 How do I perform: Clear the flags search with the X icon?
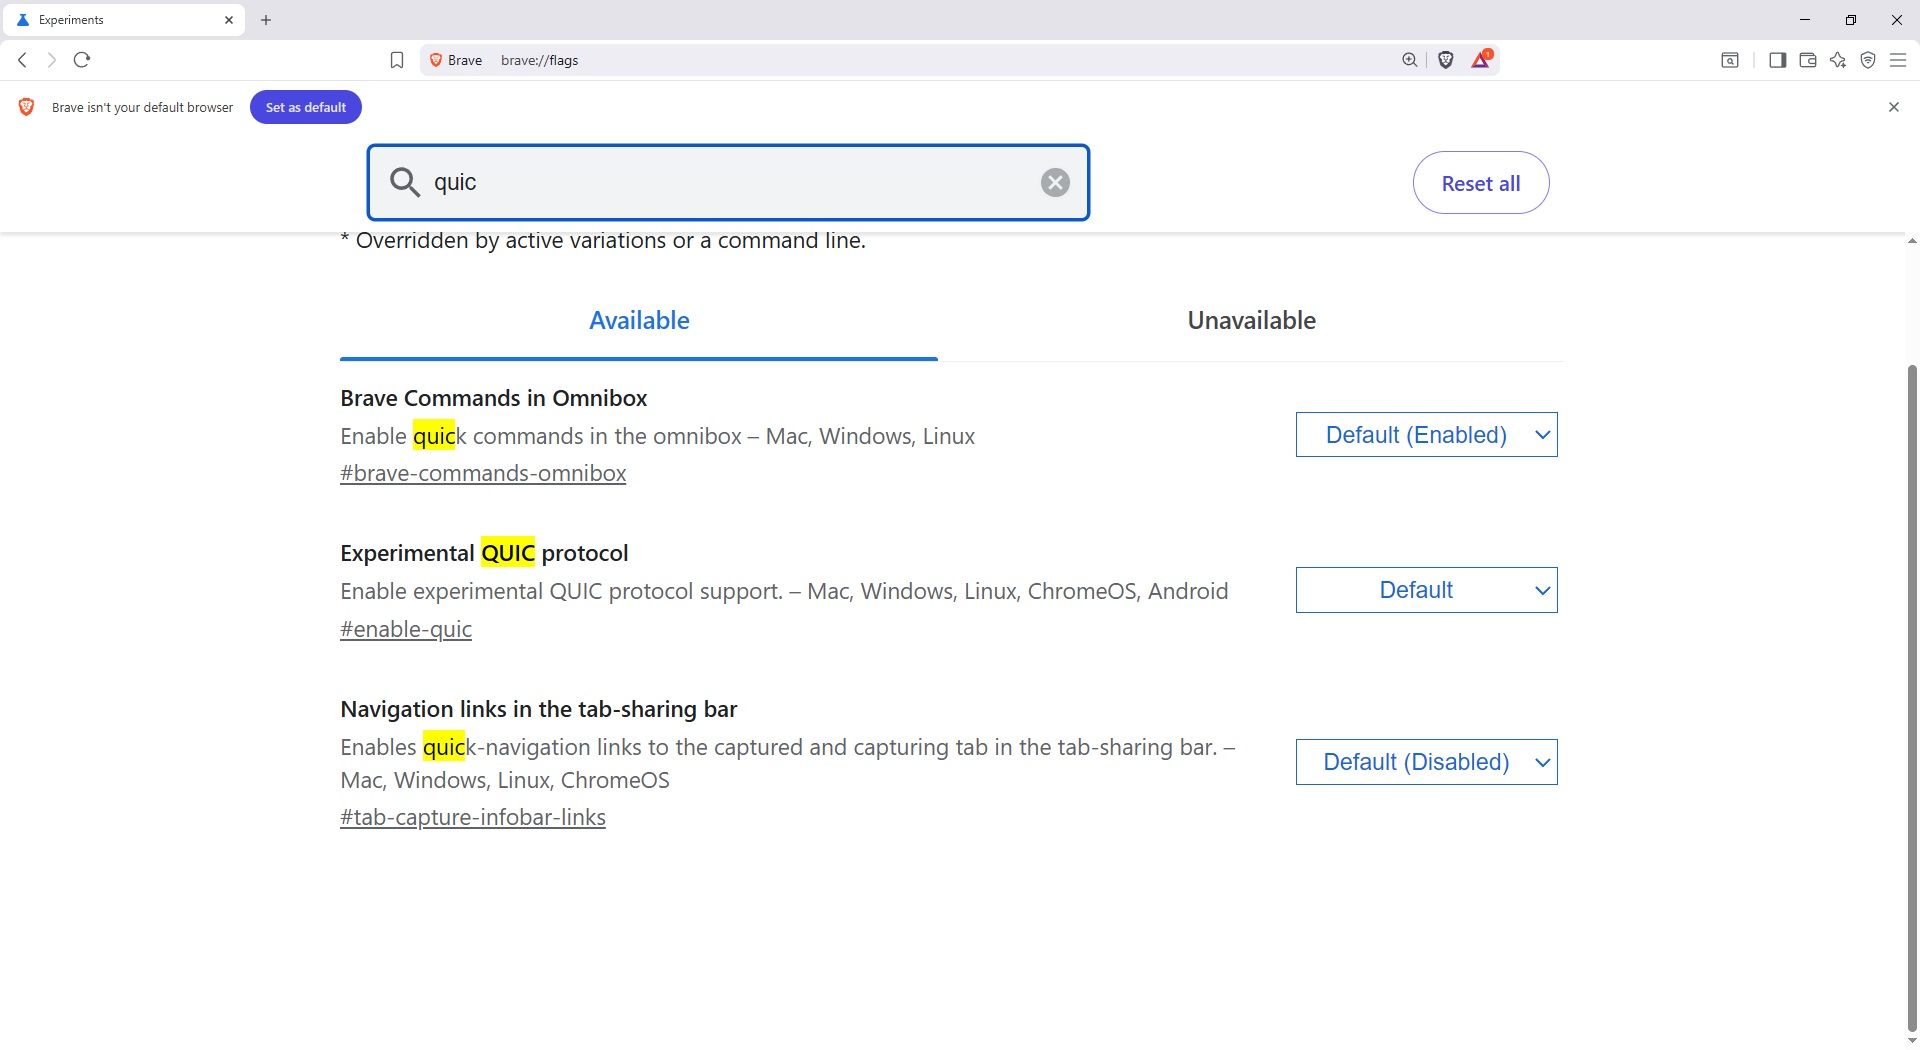point(1055,182)
